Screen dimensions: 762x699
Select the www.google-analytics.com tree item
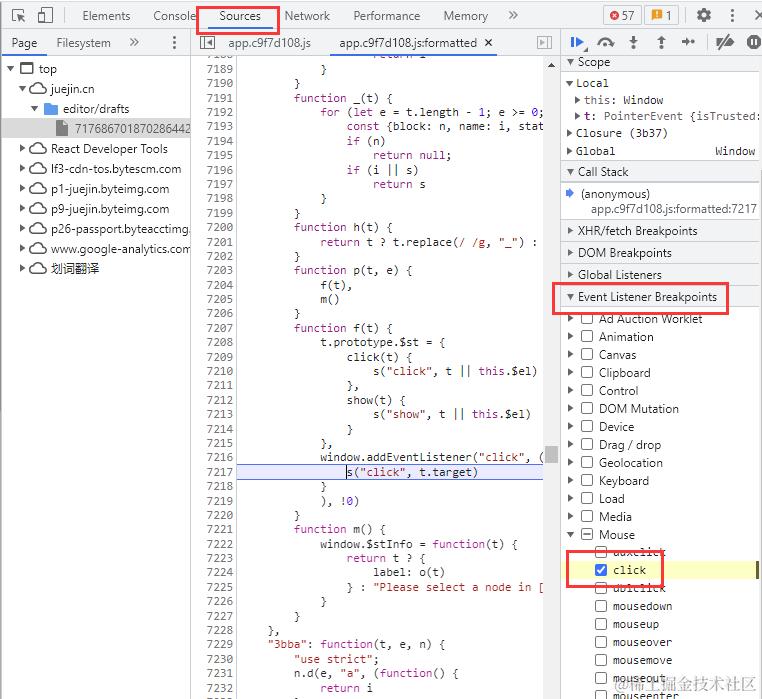point(120,248)
